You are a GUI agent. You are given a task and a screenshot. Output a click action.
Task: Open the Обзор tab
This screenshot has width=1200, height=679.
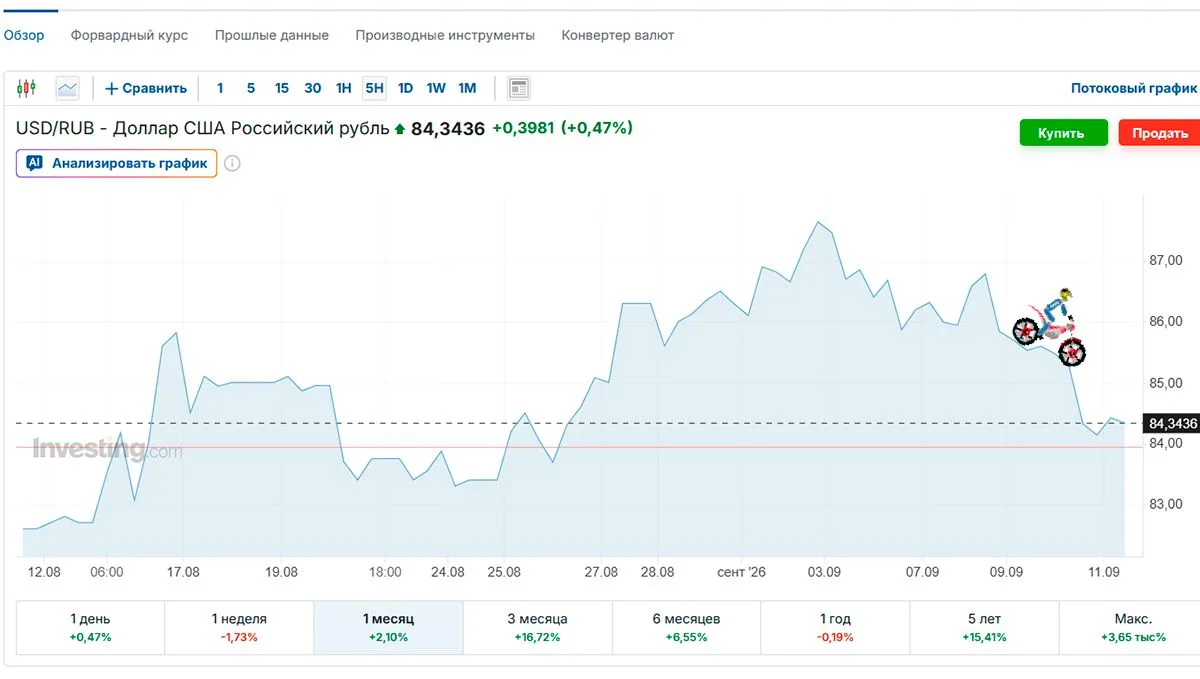click(24, 35)
